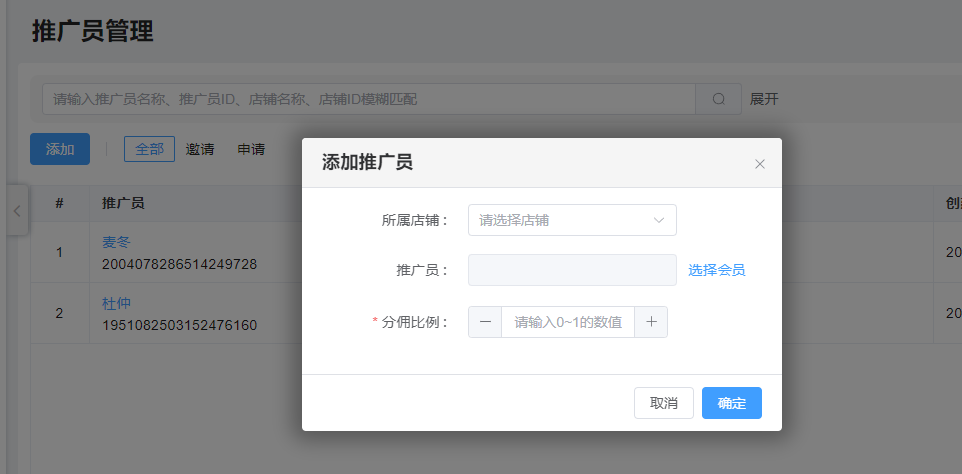
Task: Click the 添加推广员 dialog title
Action: point(367,162)
